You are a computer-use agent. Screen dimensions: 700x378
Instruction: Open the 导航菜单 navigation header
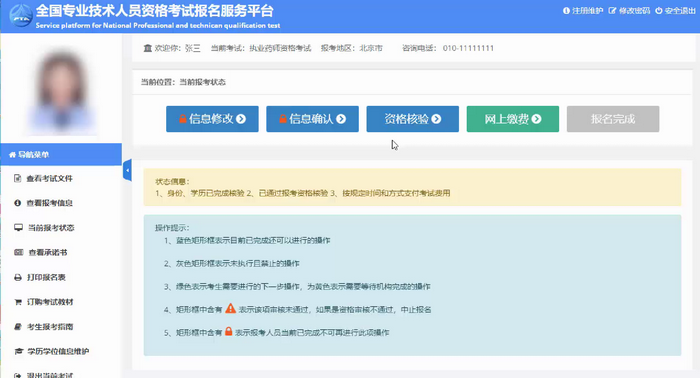(x=61, y=154)
